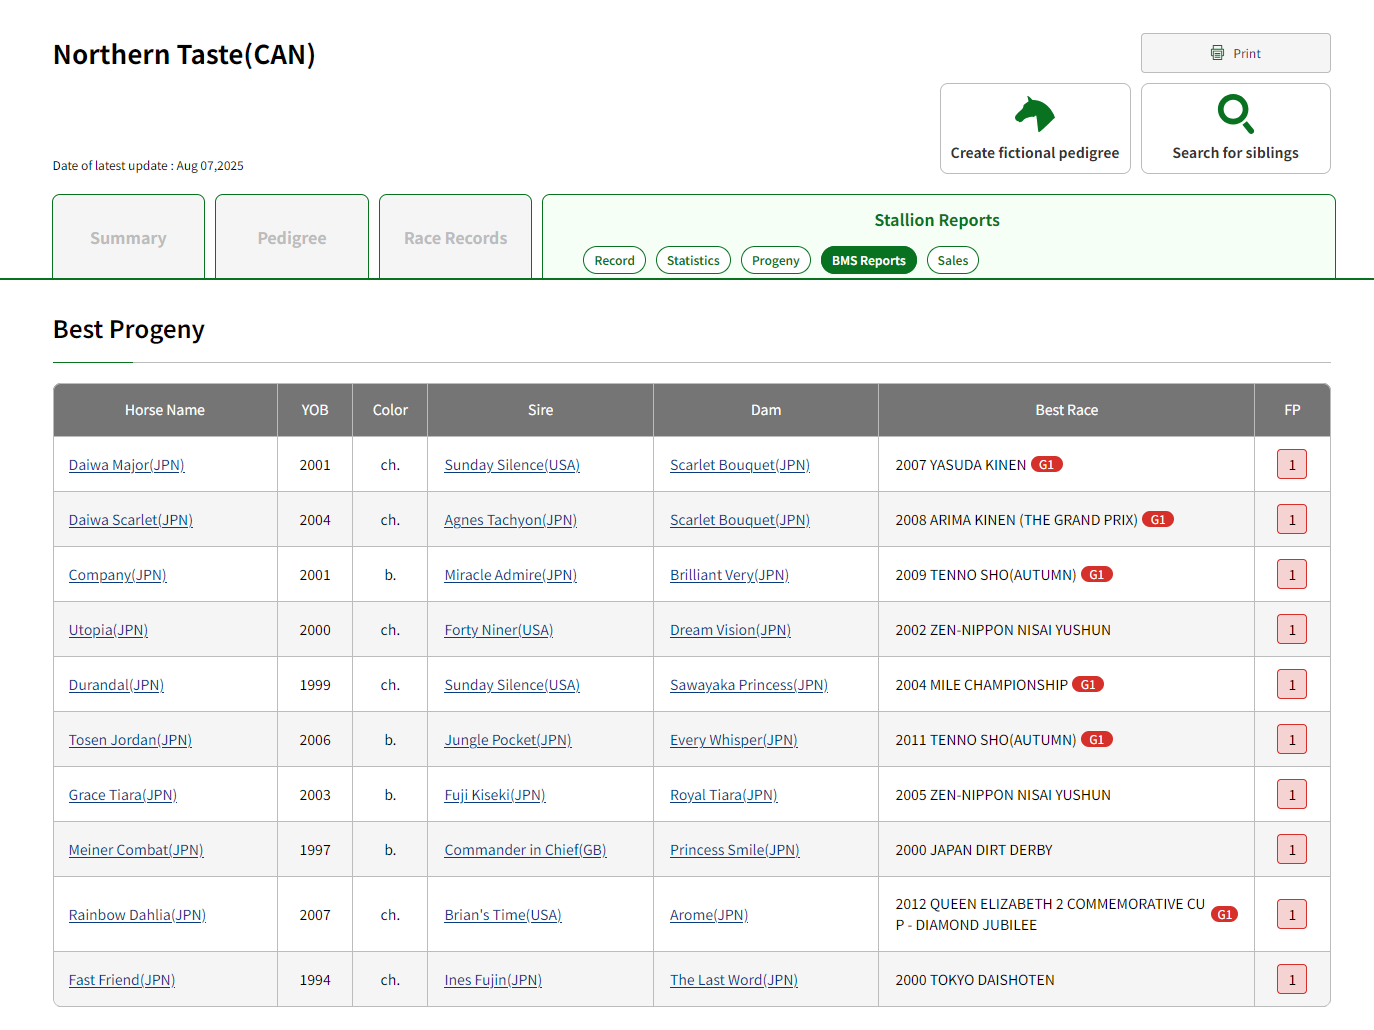
Task: Select the BMS Reports sub-tab
Action: pyautogui.click(x=869, y=260)
